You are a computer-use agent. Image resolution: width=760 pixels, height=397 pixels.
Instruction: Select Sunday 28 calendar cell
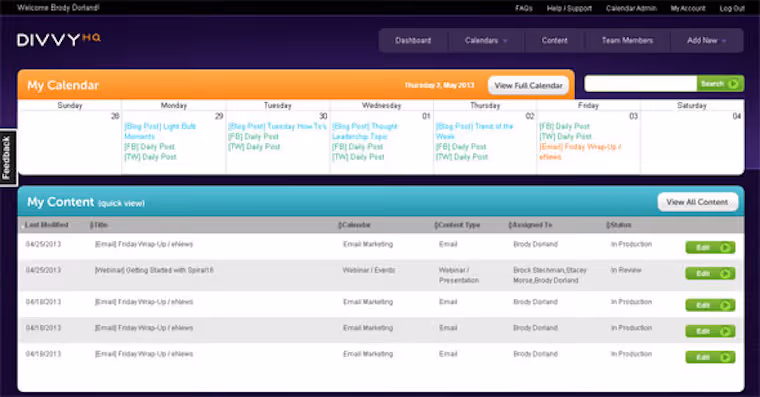(x=70, y=142)
